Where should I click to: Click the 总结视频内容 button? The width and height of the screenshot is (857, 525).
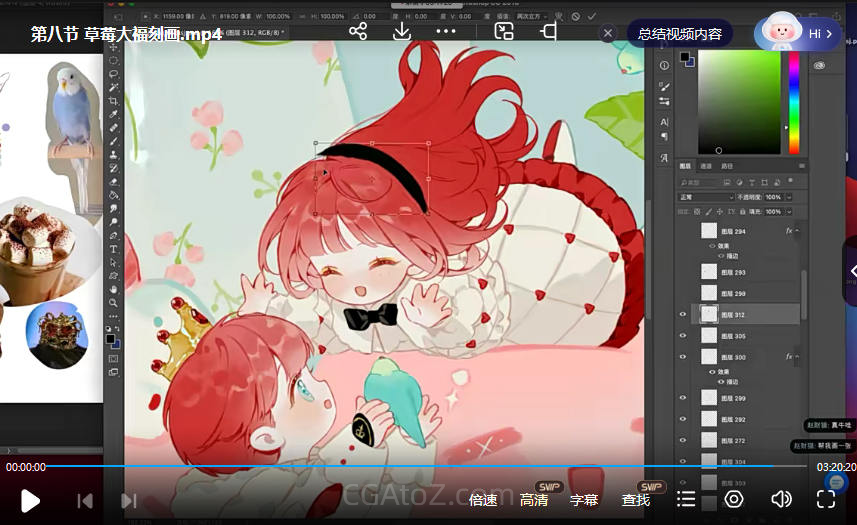[680, 33]
